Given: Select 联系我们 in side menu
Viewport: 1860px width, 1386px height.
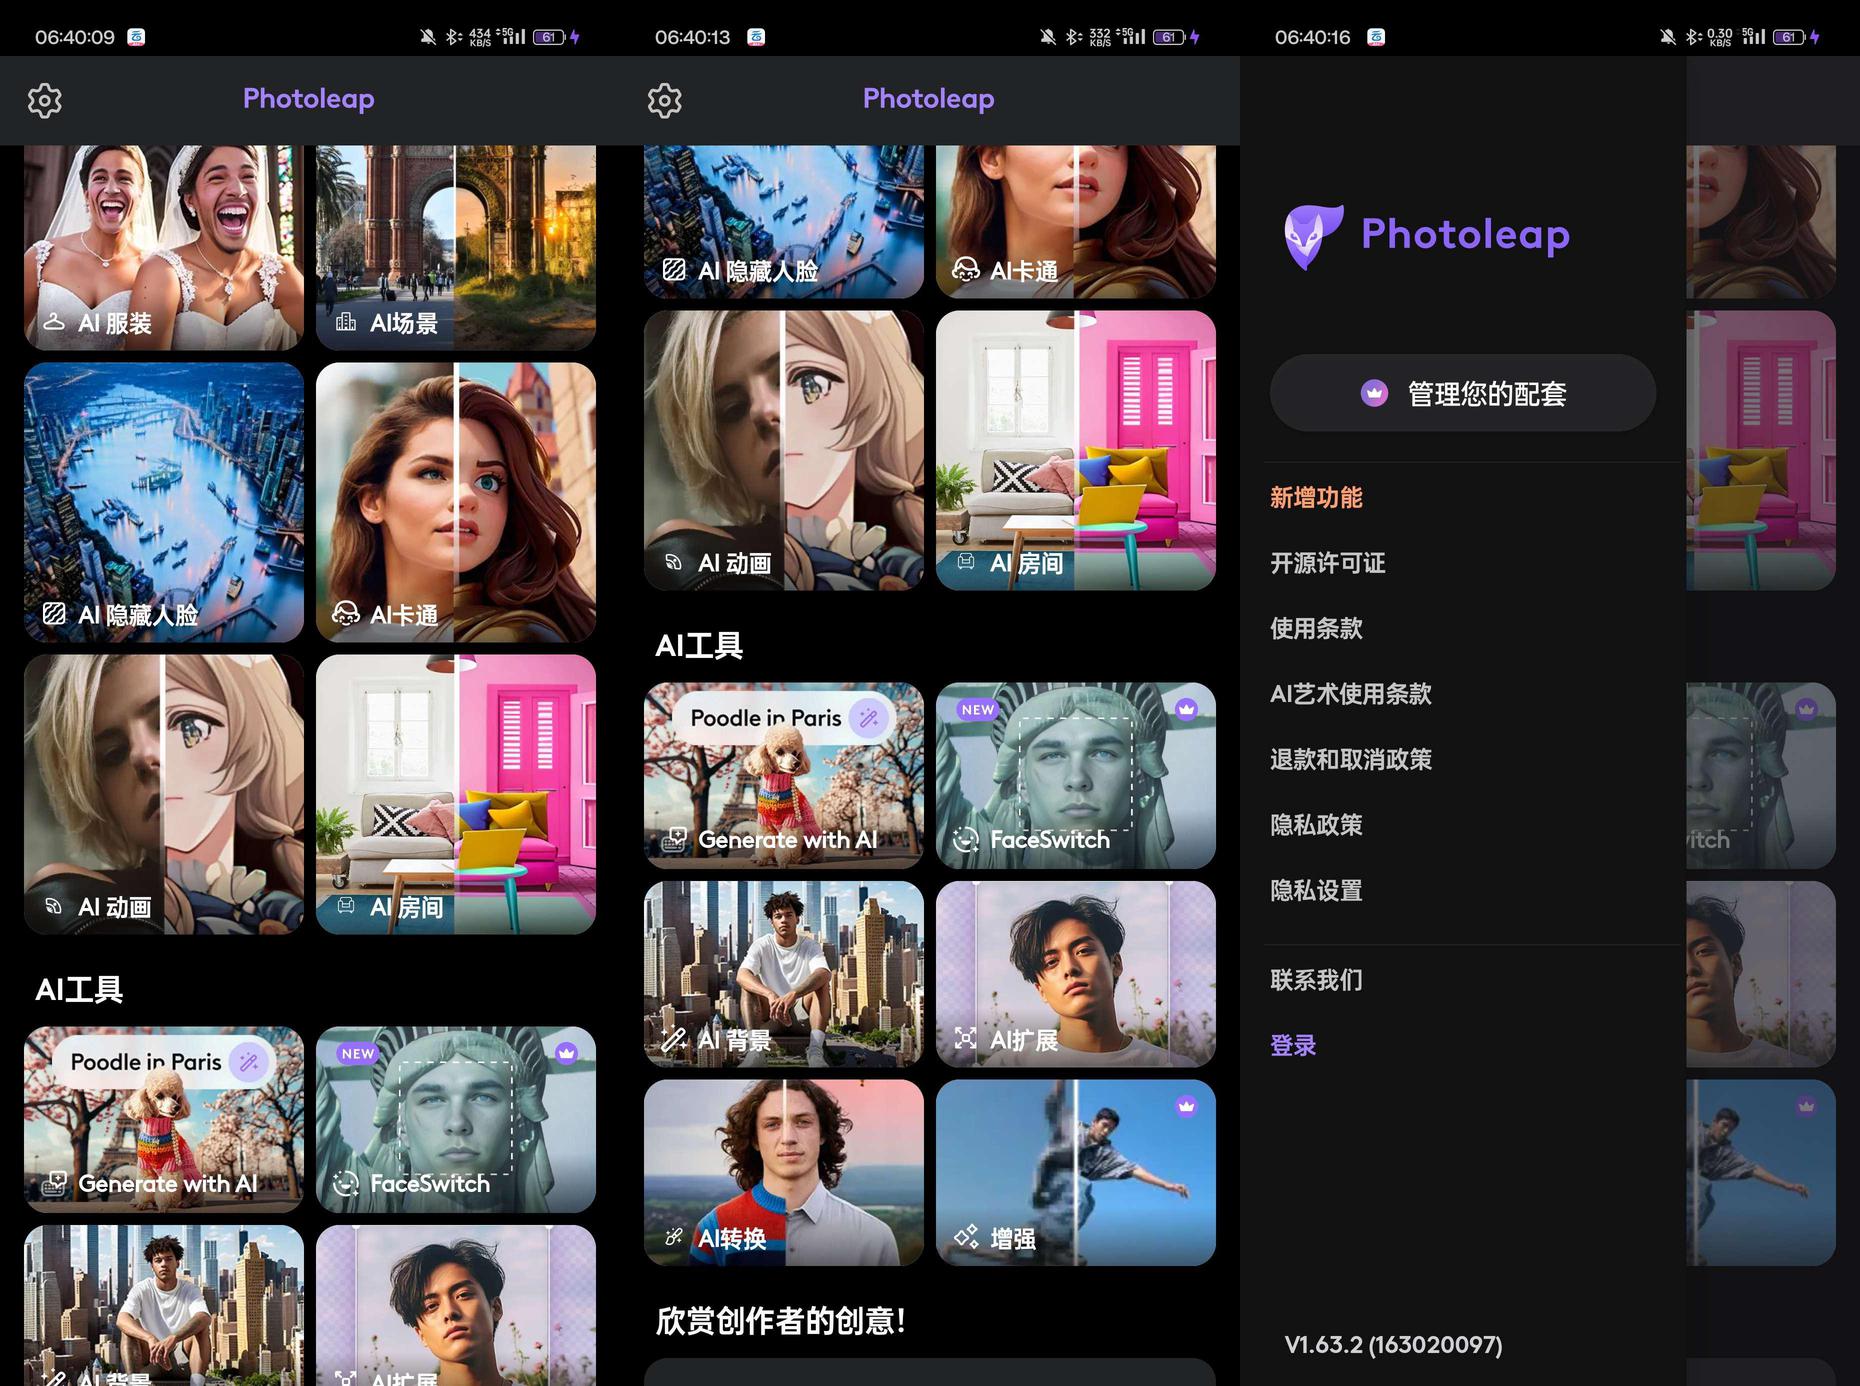Looking at the screenshot, I should 1316,980.
